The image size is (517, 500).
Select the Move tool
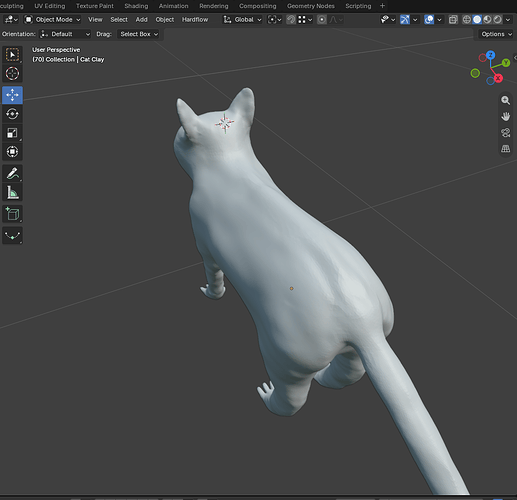[12, 95]
